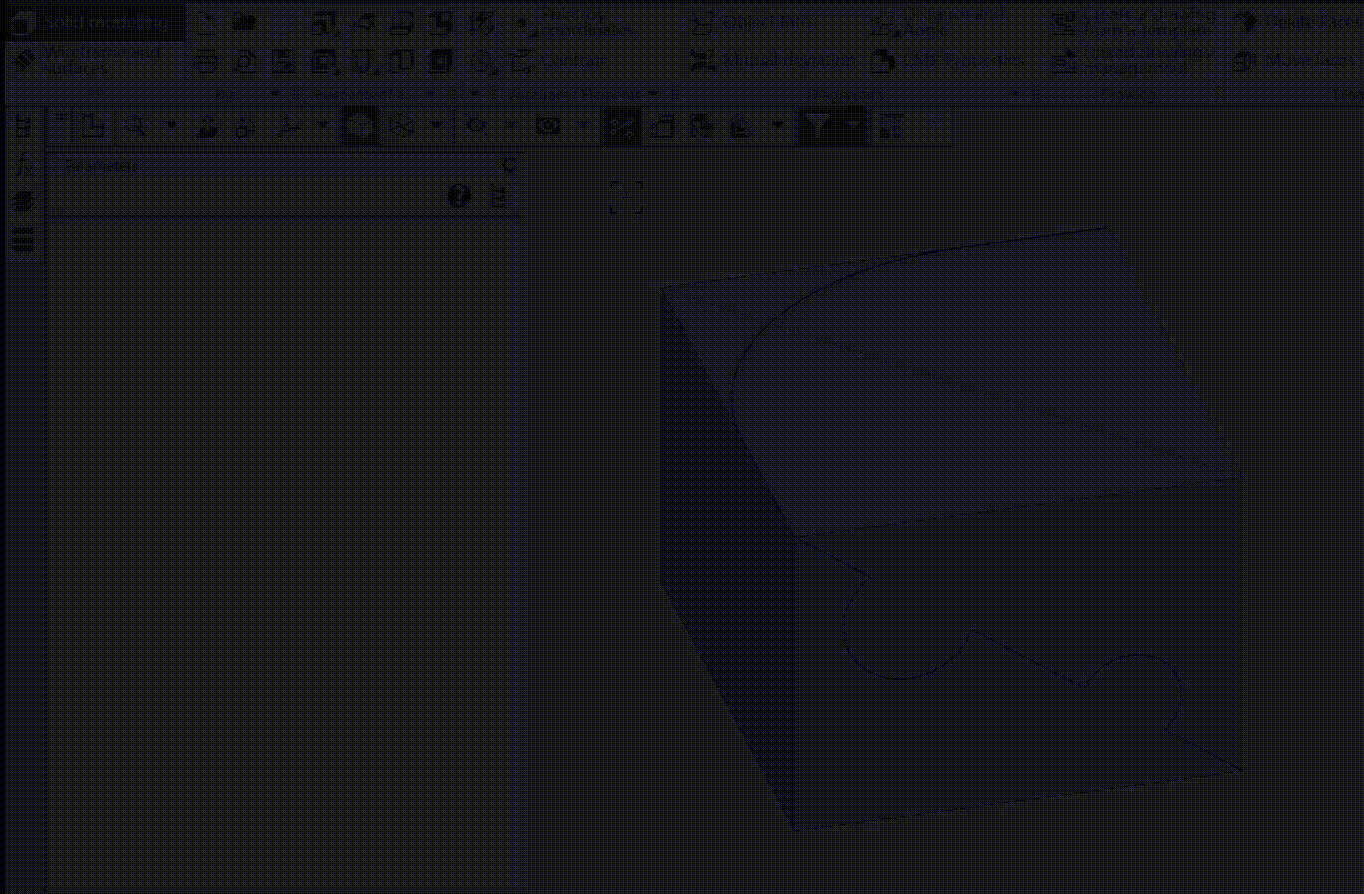Expand the filter funnel dropdown arrow
This screenshot has height=894, width=1364.
853,126
